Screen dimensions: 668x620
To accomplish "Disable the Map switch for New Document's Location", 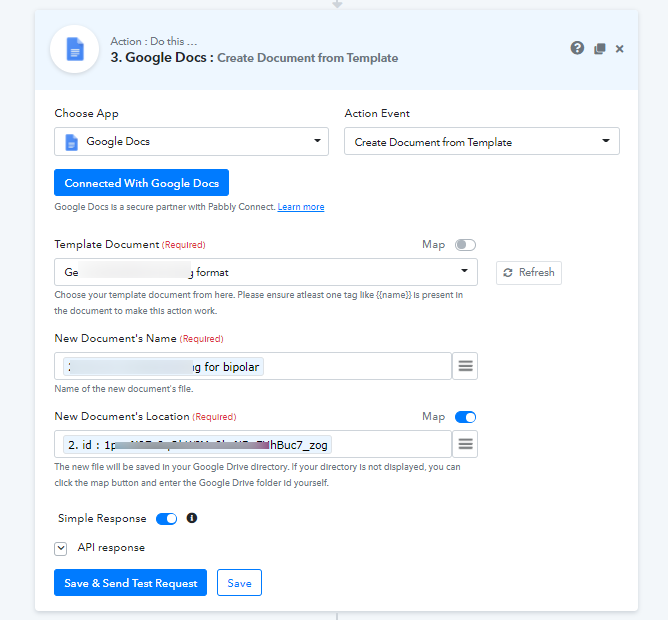I will [x=465, y=417].
